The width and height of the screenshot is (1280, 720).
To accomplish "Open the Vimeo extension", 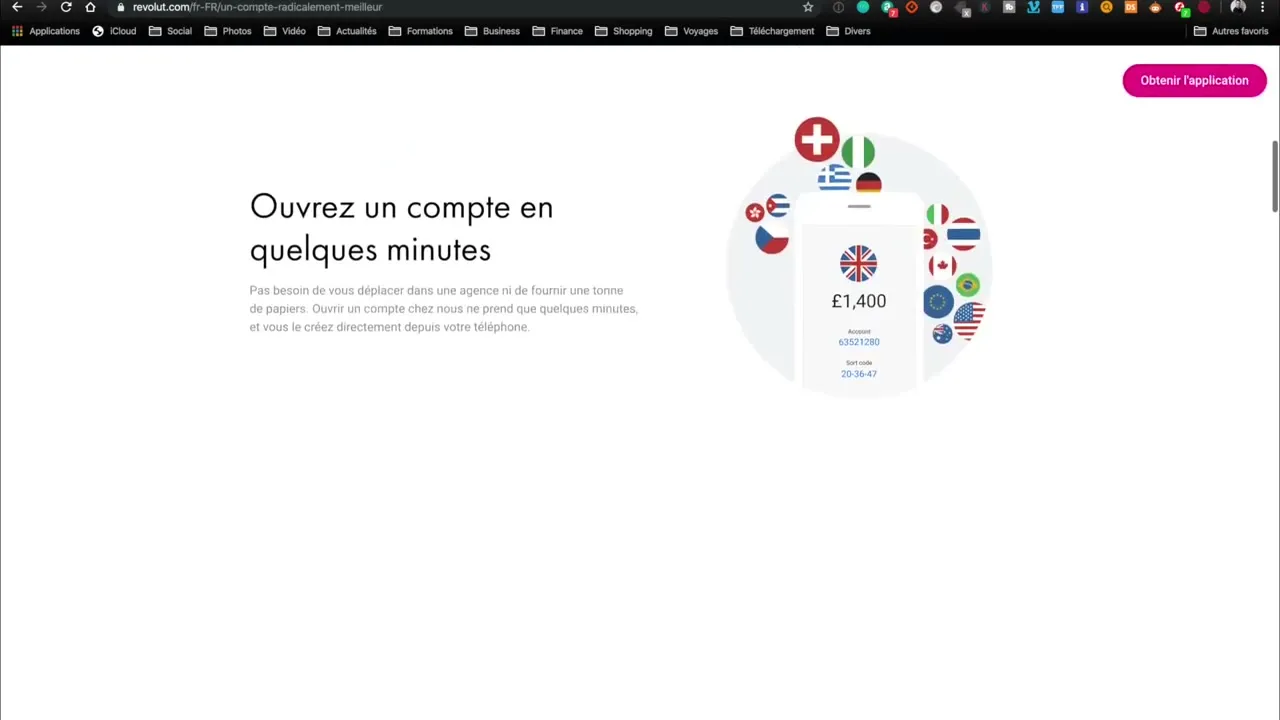I will [x=1034, y=7].
